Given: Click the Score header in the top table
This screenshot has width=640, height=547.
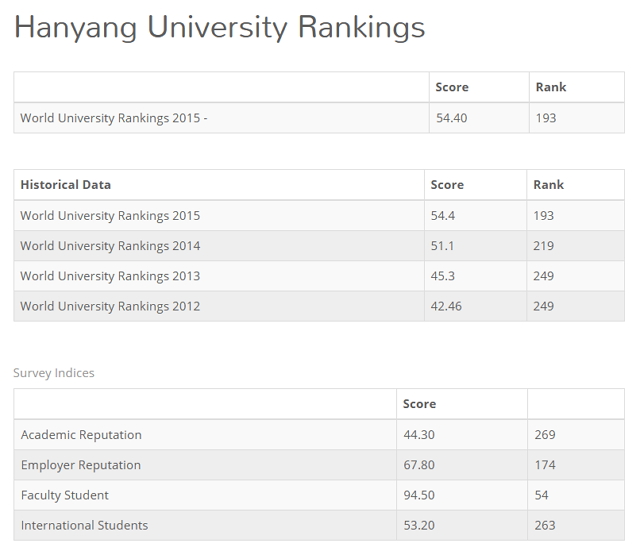Looking at the screenshot, I should (x=452, y=87).
